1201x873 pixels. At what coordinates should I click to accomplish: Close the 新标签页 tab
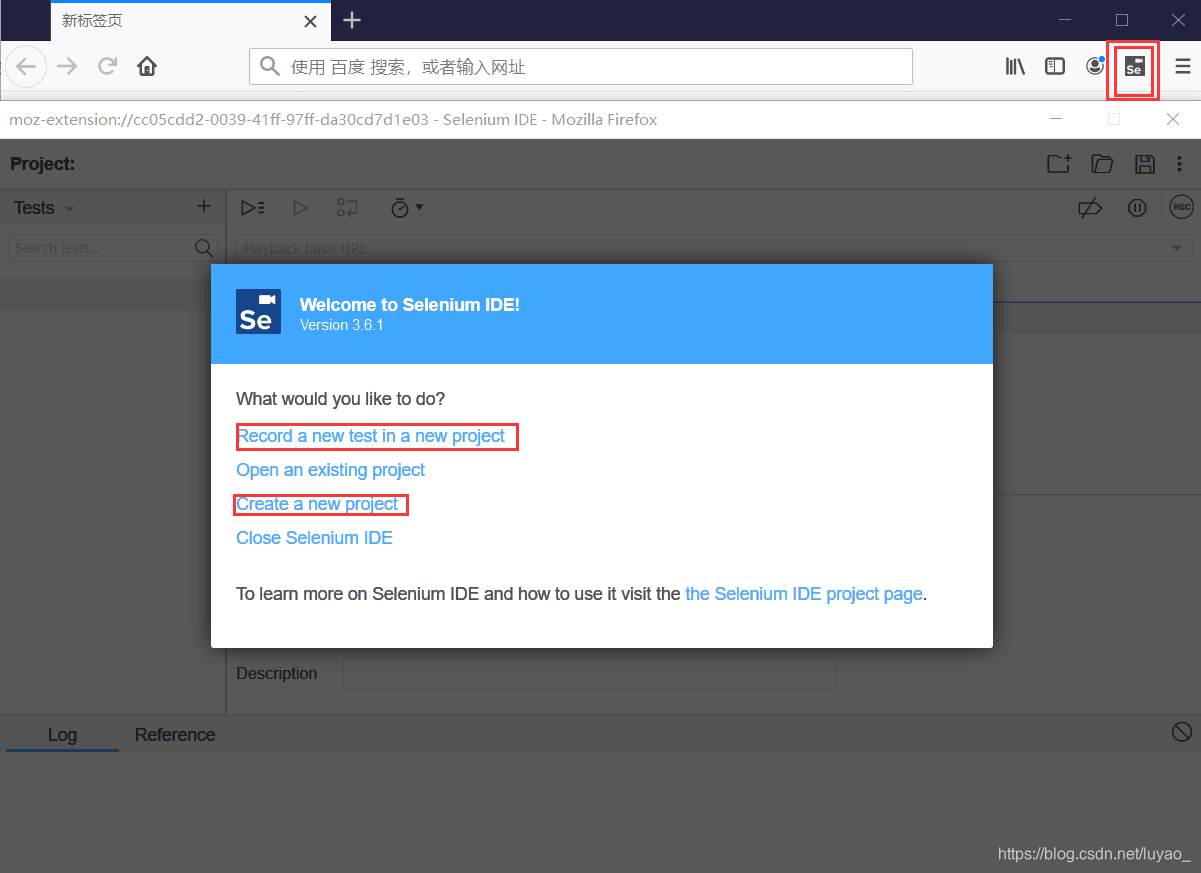[311, 21]
